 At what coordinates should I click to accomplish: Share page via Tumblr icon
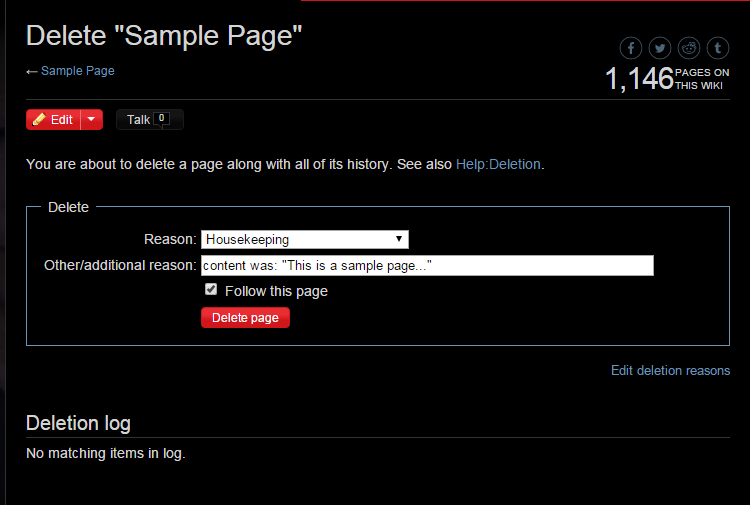click(x=718, y=48)
